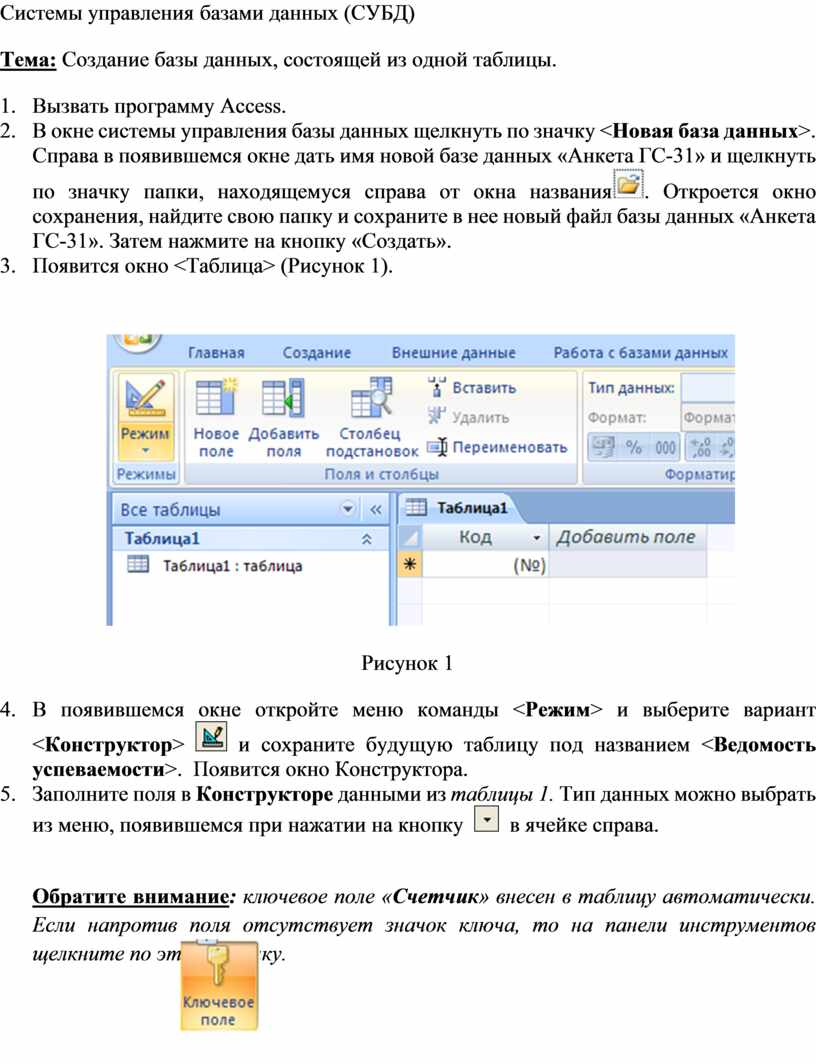Collapse the Таблица1 group chevron
816x1064 pixels.
[x=366, y=539]
